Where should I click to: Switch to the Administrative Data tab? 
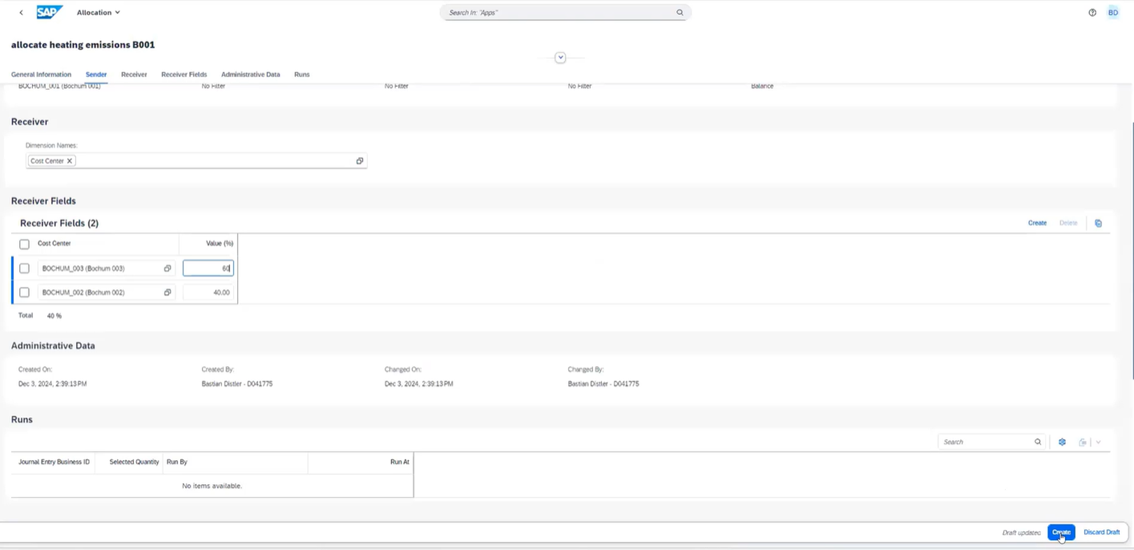[x=250, y=75]
